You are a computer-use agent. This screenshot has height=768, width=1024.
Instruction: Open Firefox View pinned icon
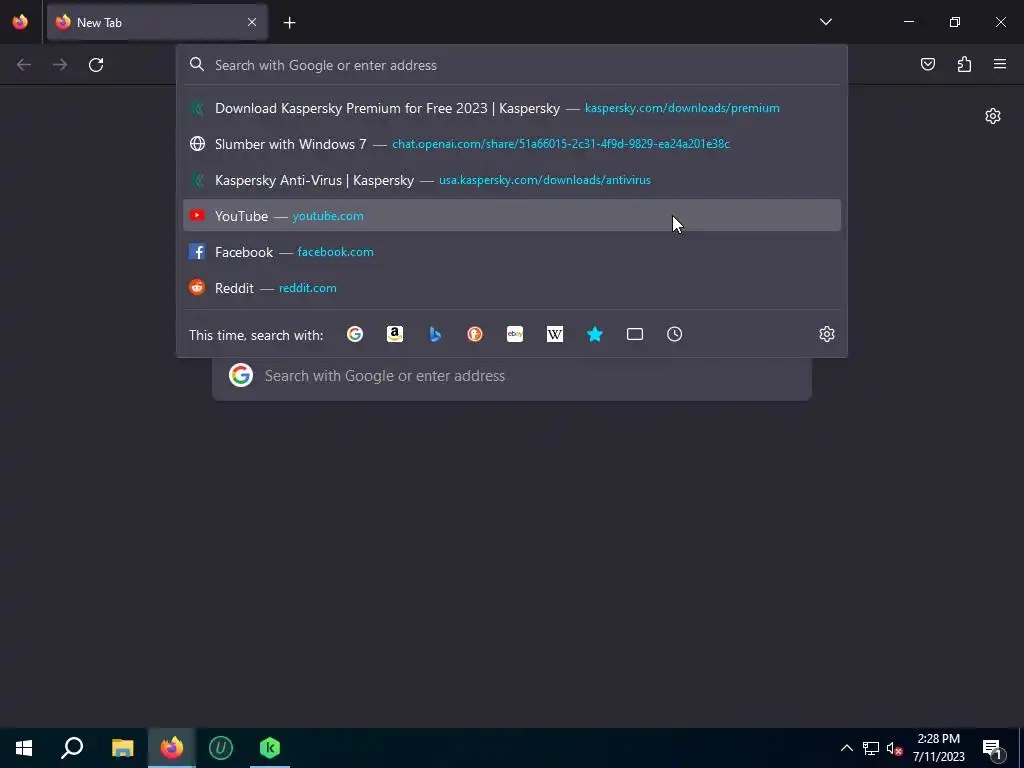pos(20,22)
